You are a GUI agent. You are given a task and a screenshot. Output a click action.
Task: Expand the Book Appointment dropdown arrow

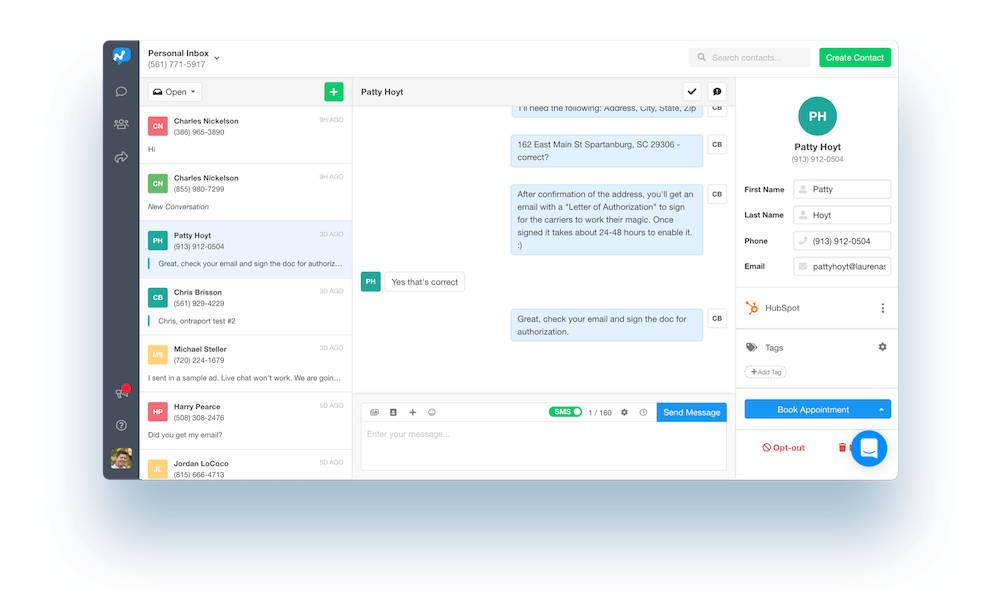(881, 409)
